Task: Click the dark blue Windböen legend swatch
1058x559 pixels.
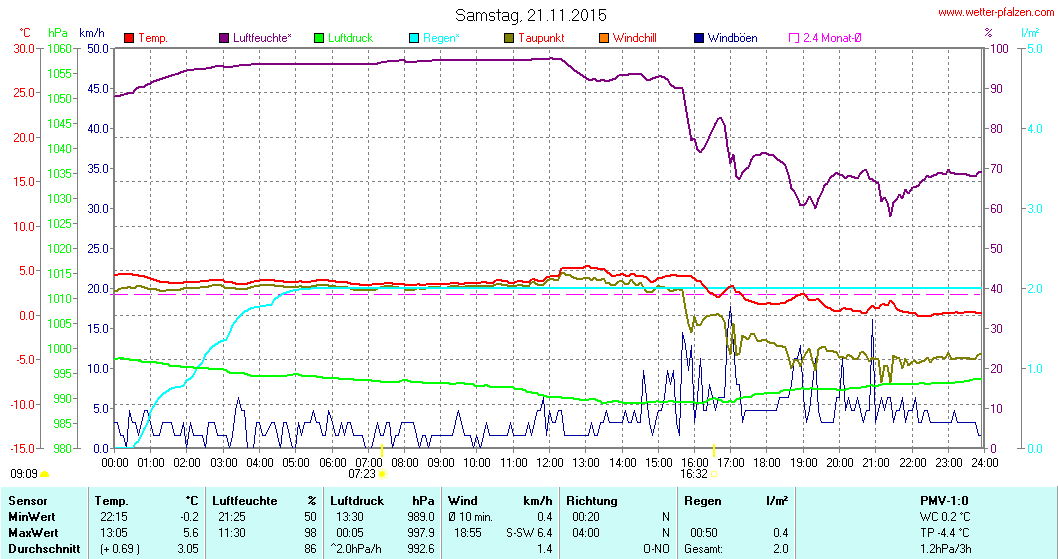Action: point(699,38)
